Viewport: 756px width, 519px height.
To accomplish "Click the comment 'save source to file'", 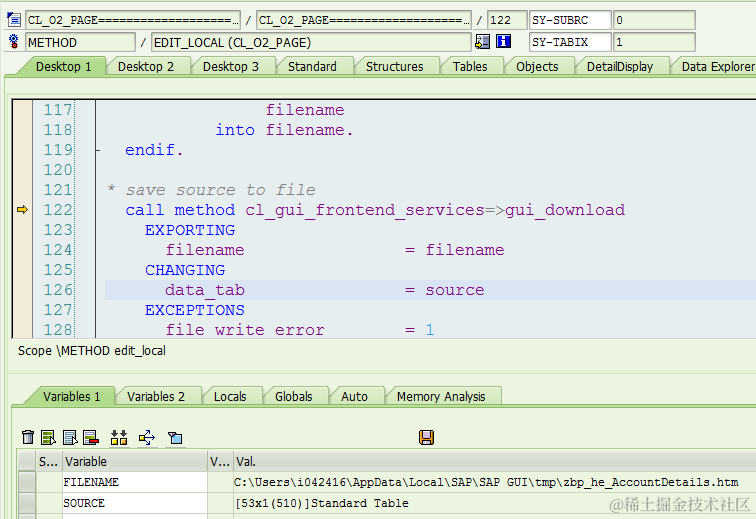I will click(x=221, y=190).
